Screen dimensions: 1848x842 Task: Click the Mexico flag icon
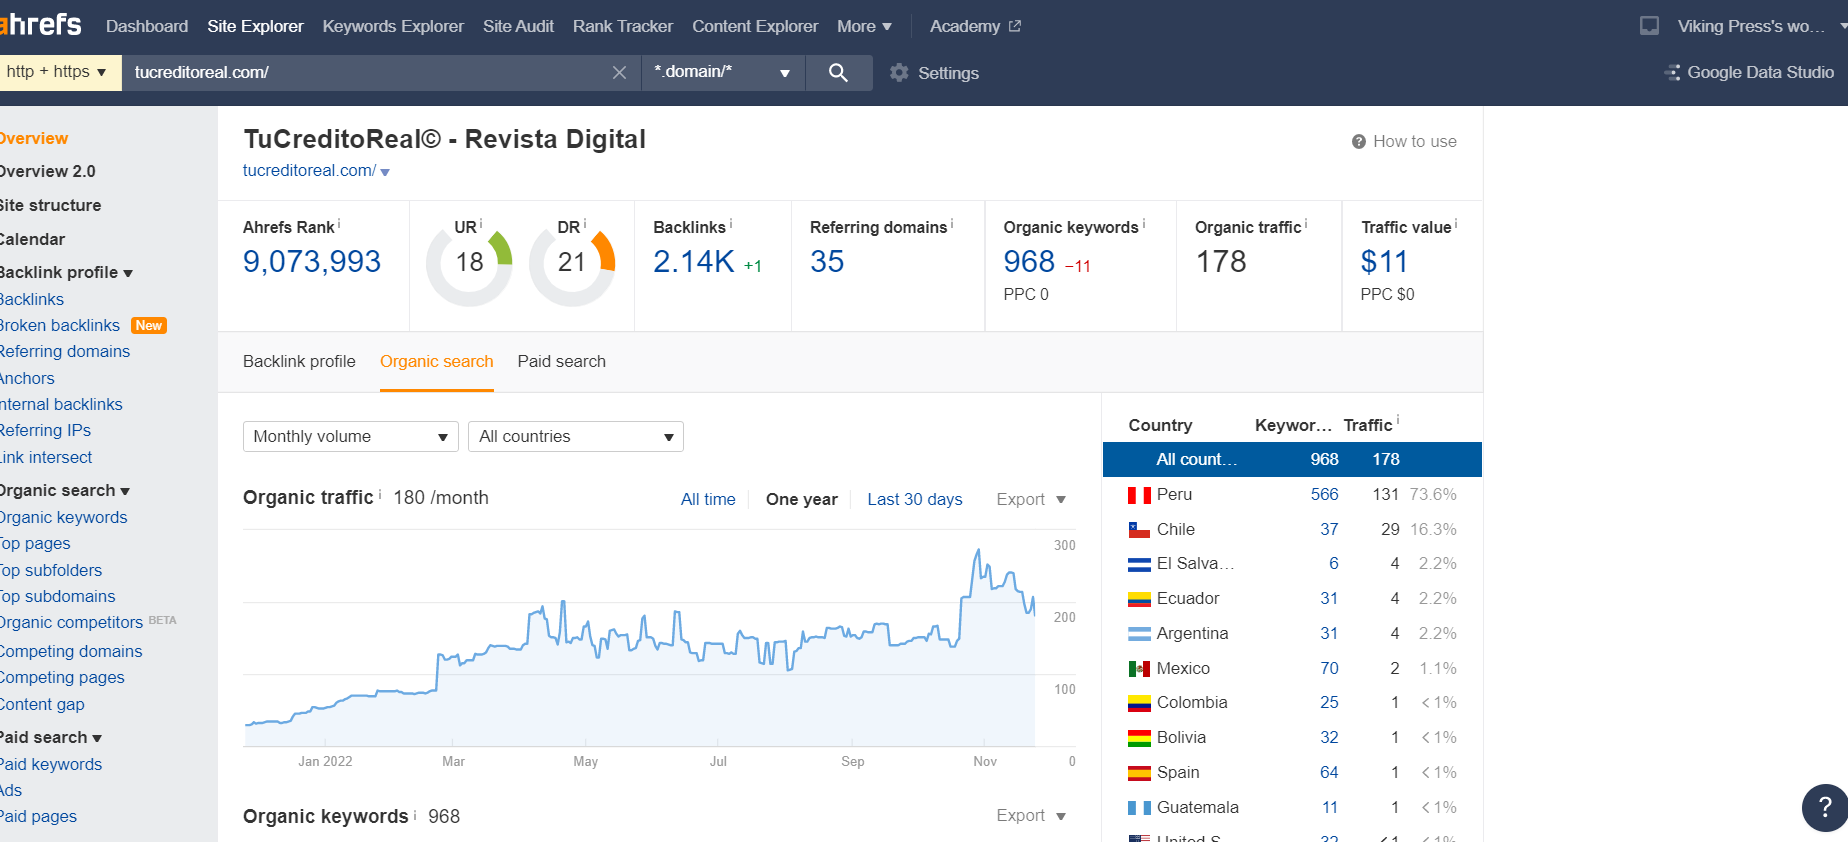coord(1139,669)
